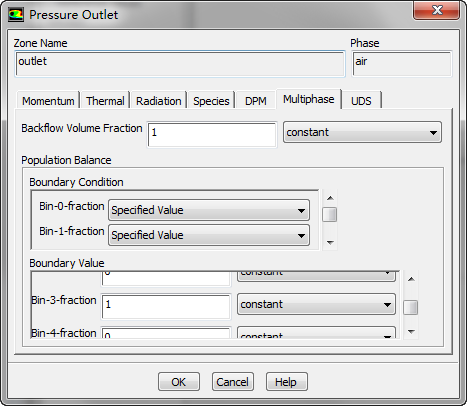This screenshot has width=467, height=406.
Task: Click the Backflow Volume Fraction input field
Action: pyautogui.click(x=212, y=134)
